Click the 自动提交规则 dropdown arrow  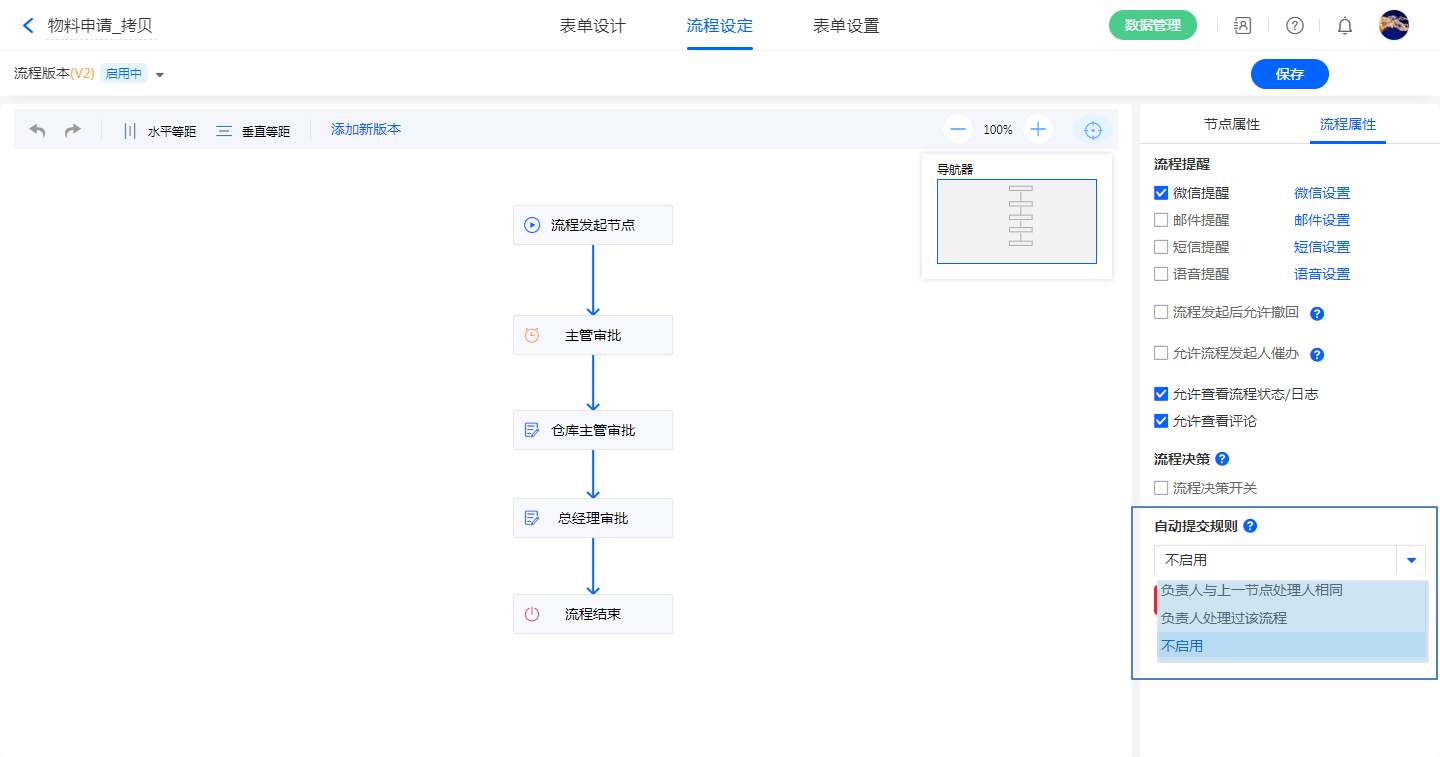pos(1411,560)
